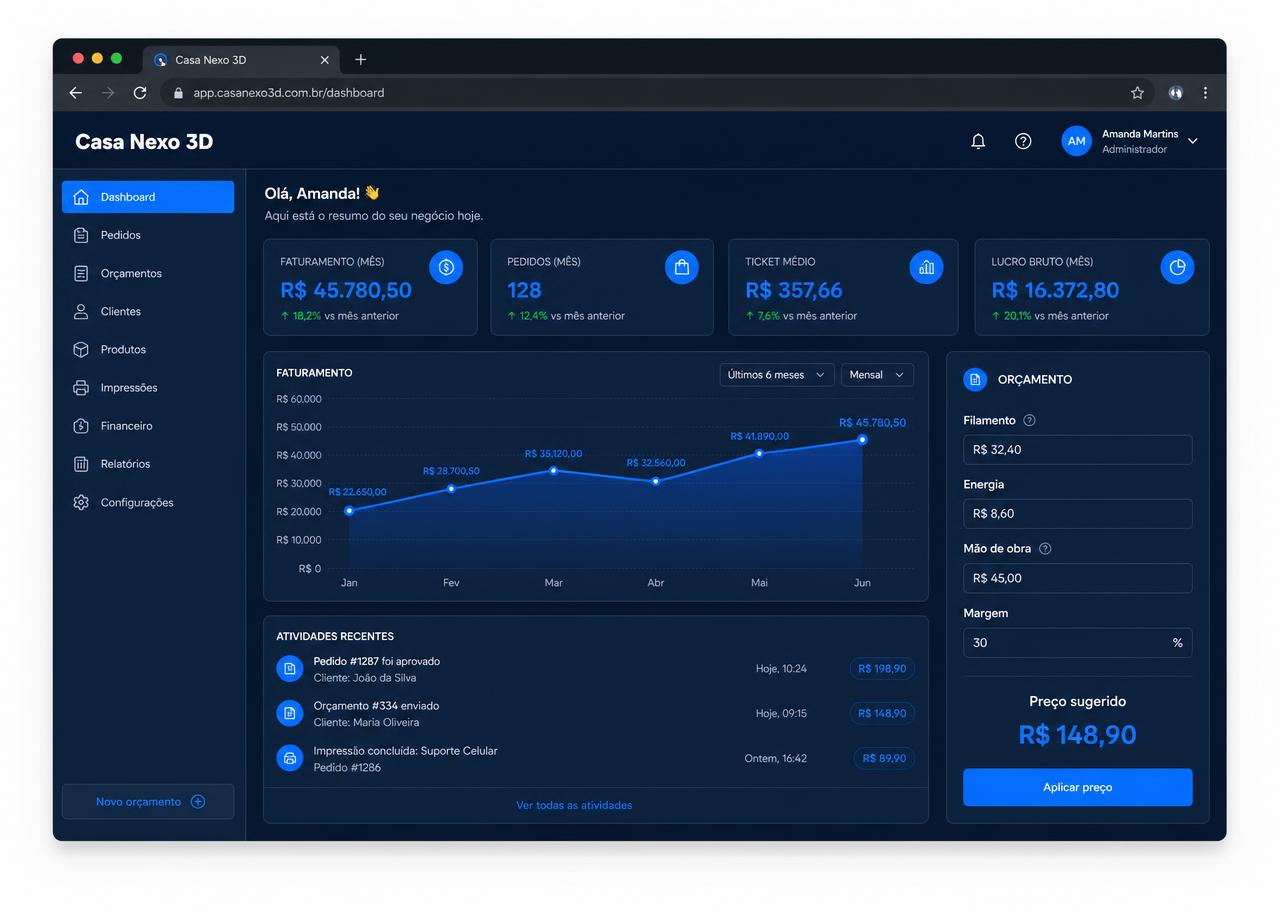
Task: Open Relatórios in the sidebar
Action: pos(148,464)
